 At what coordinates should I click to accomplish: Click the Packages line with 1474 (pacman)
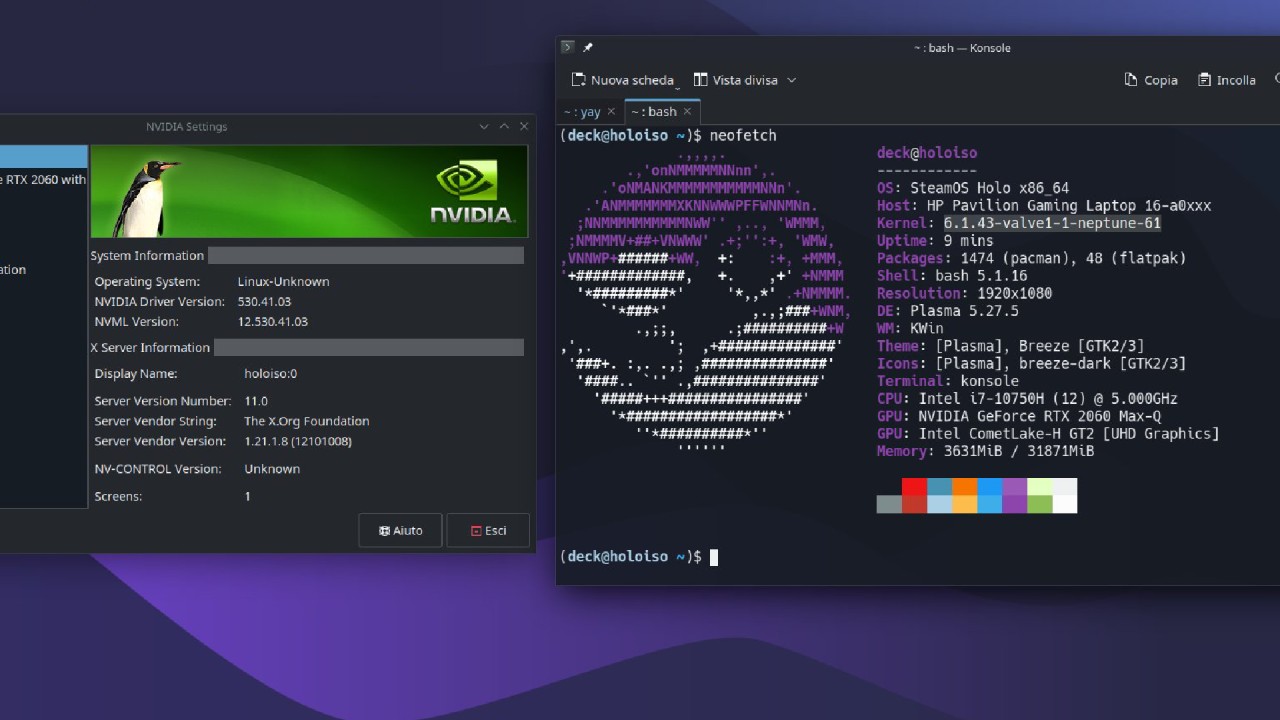tap(1031, 258)
